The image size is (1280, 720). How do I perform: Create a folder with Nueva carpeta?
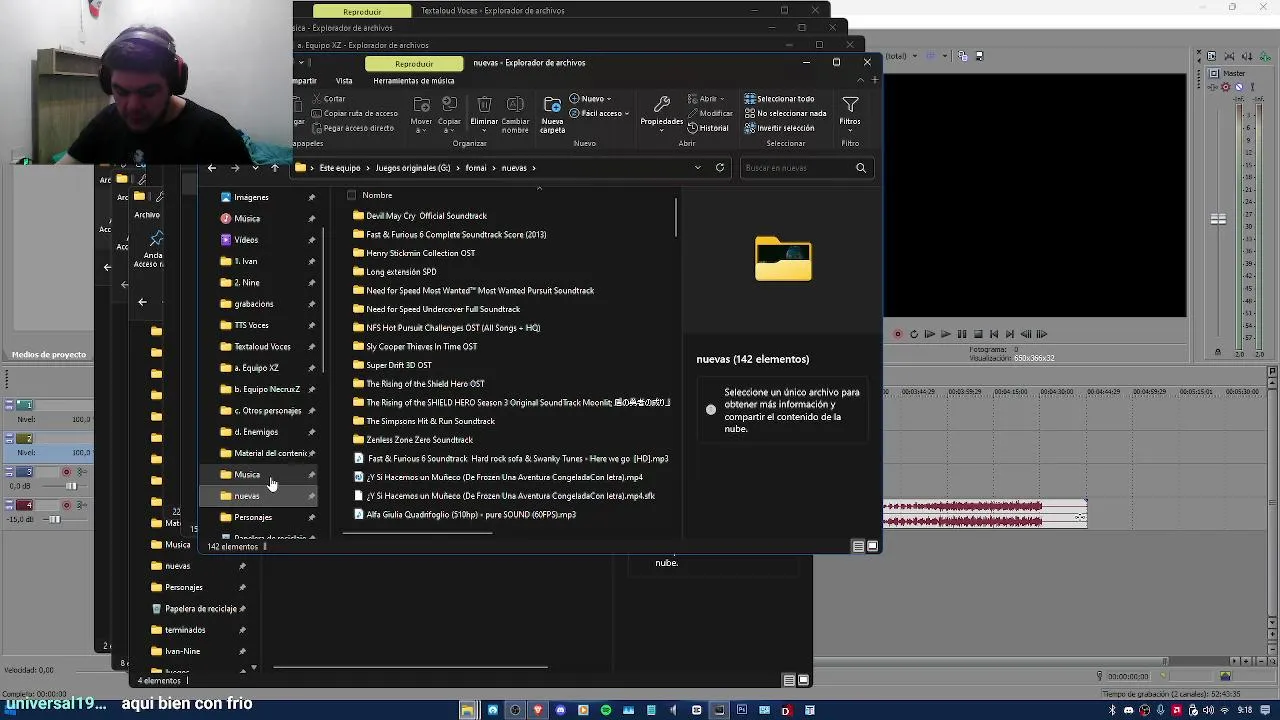(552, 115)
